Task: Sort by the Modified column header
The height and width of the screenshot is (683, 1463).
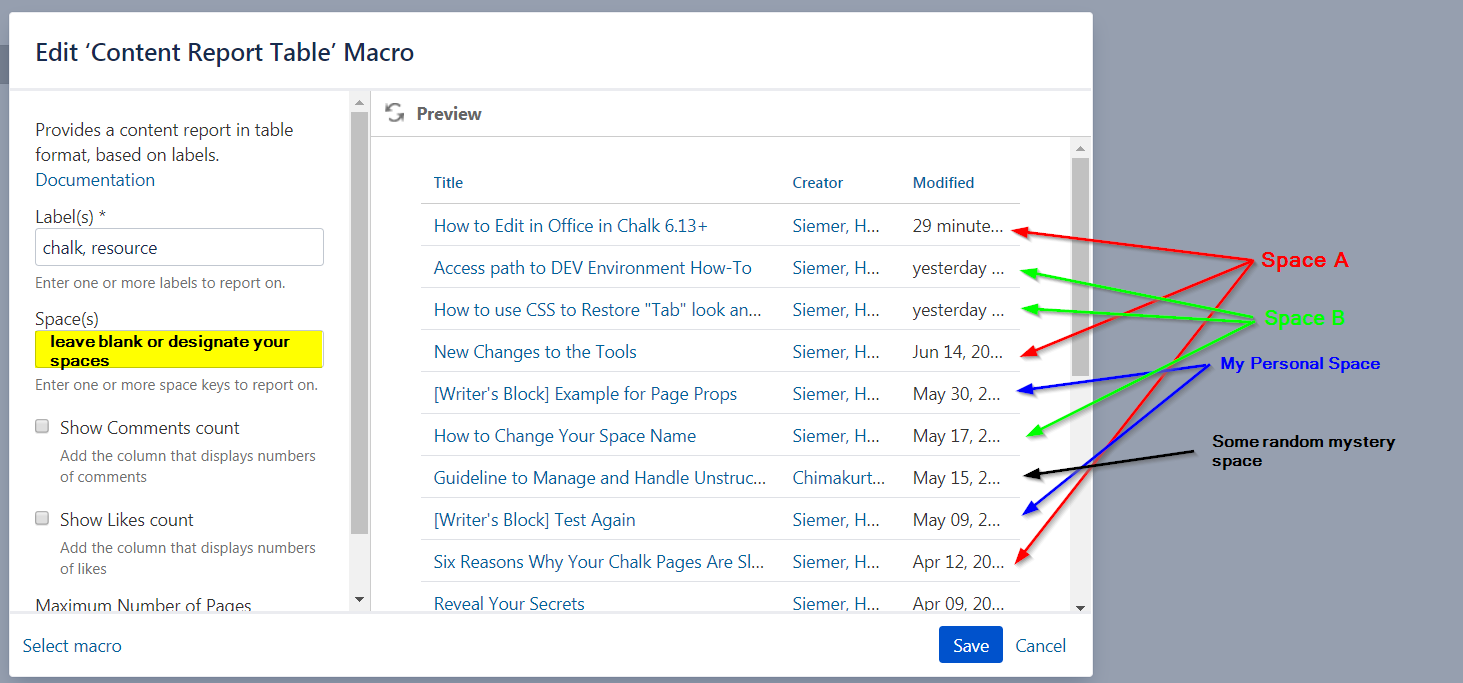Action: tap(943, 182)
